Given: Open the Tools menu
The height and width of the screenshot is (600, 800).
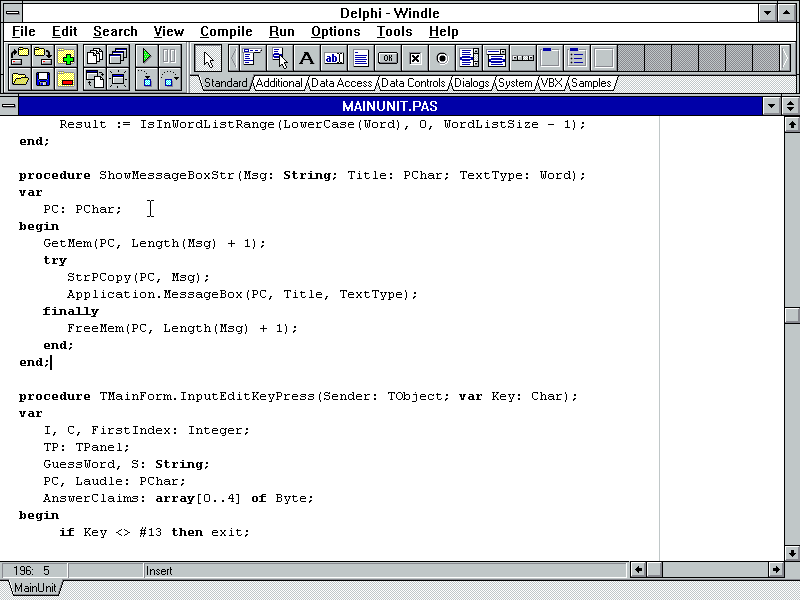Looking at the screenshot, I should click(394, 32).
